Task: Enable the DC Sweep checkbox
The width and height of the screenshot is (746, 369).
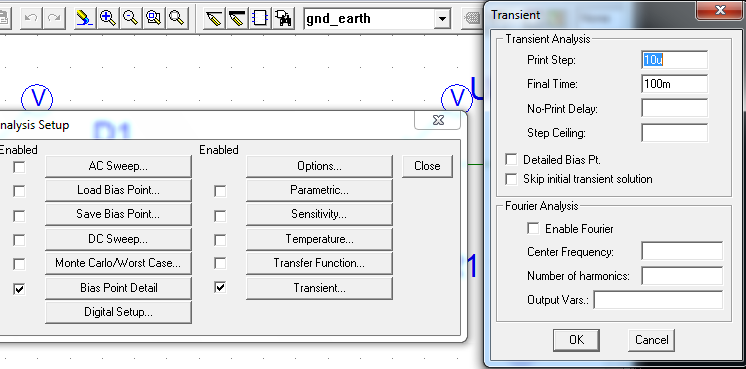Action: (19, 240)
